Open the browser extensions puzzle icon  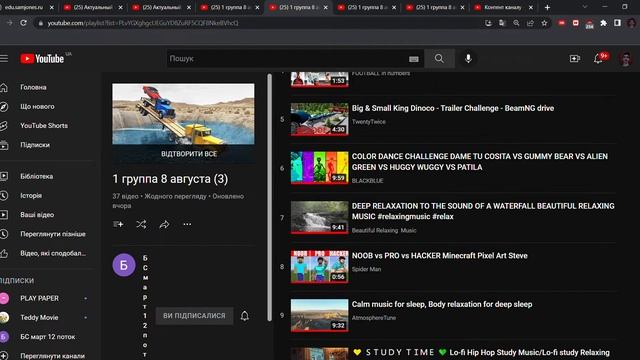pos(603,23)
